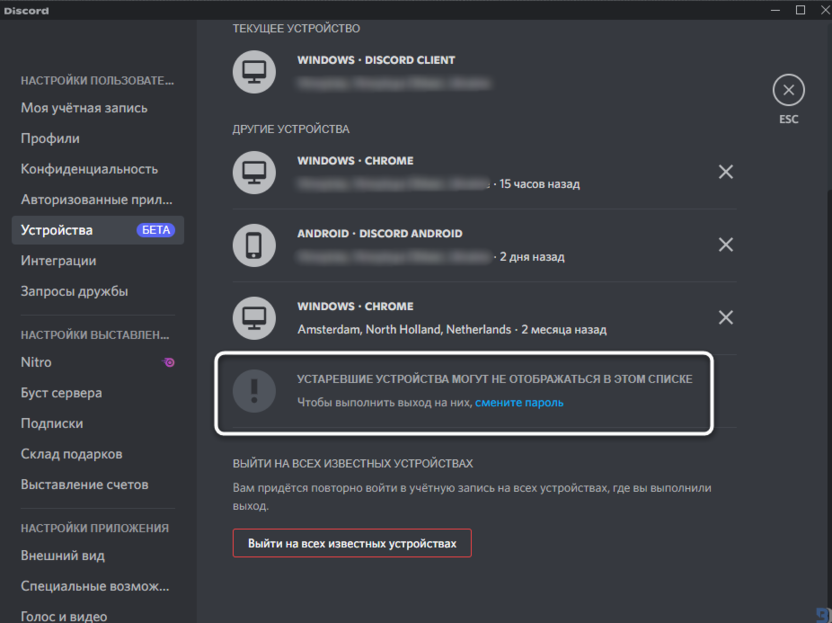Click the Amsterdam, North Holland, Netherlands location text
The image size is (832, 623).
click(404, 330)
